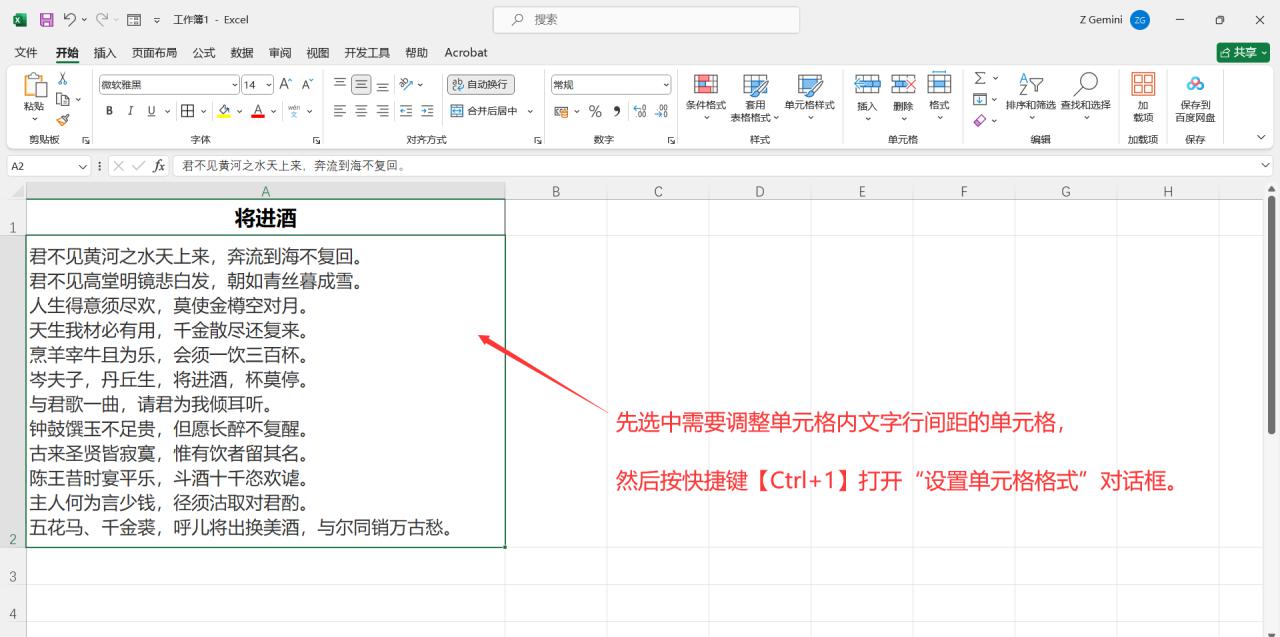Click the AutoSum sigma icon
Screen dimensions: 1280x637
[980, 78]
